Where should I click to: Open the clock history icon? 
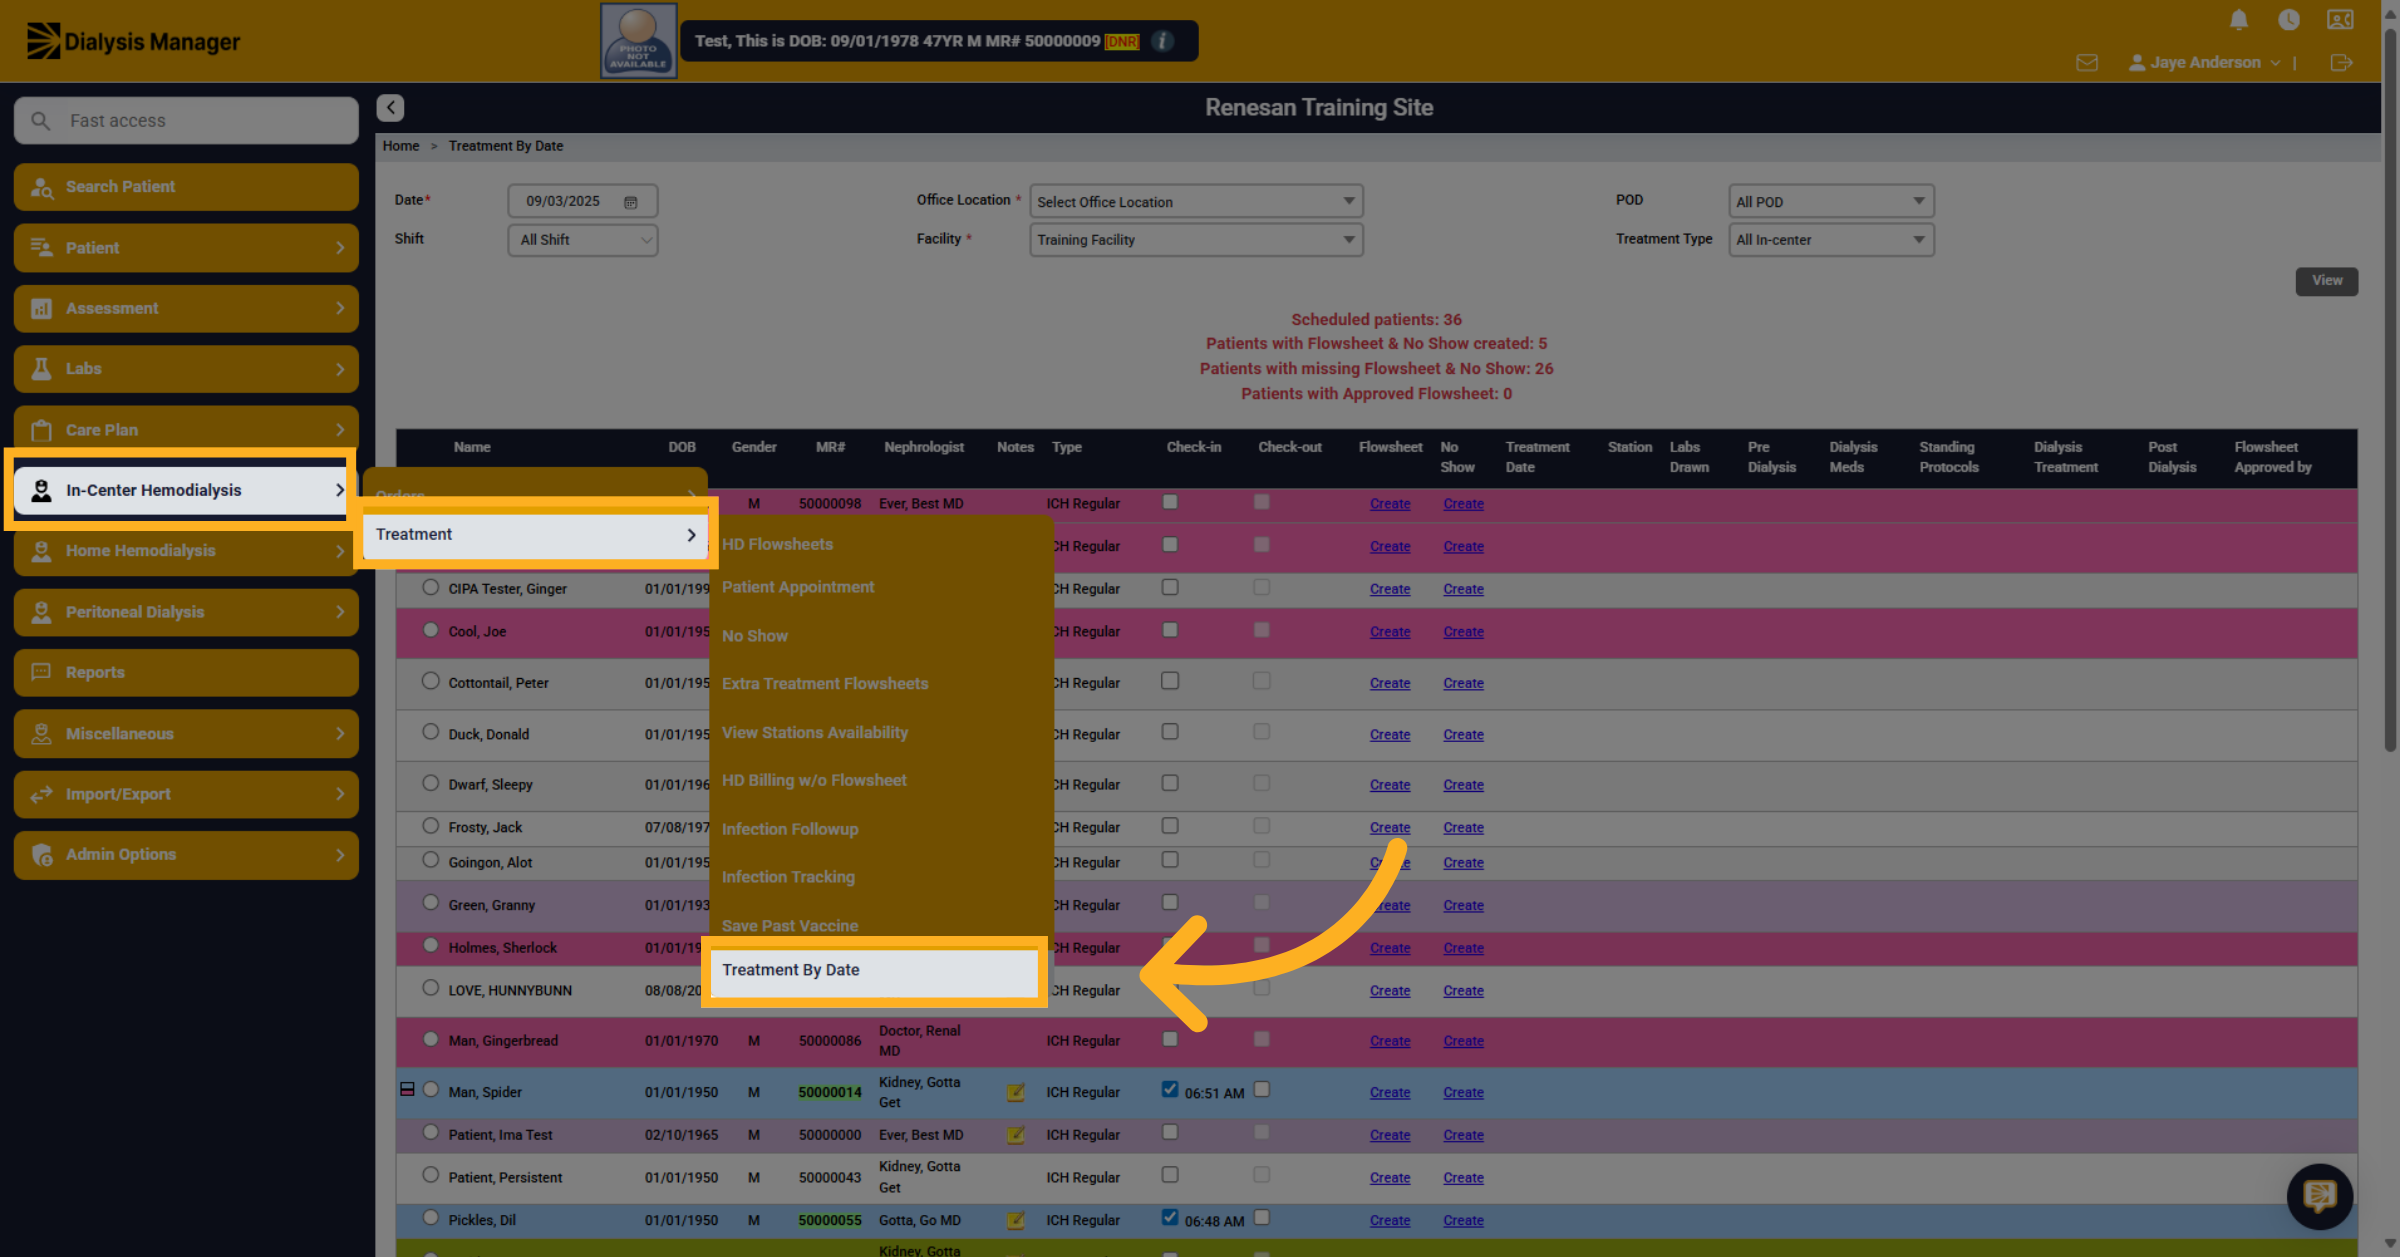click(x=2288, y=20)
